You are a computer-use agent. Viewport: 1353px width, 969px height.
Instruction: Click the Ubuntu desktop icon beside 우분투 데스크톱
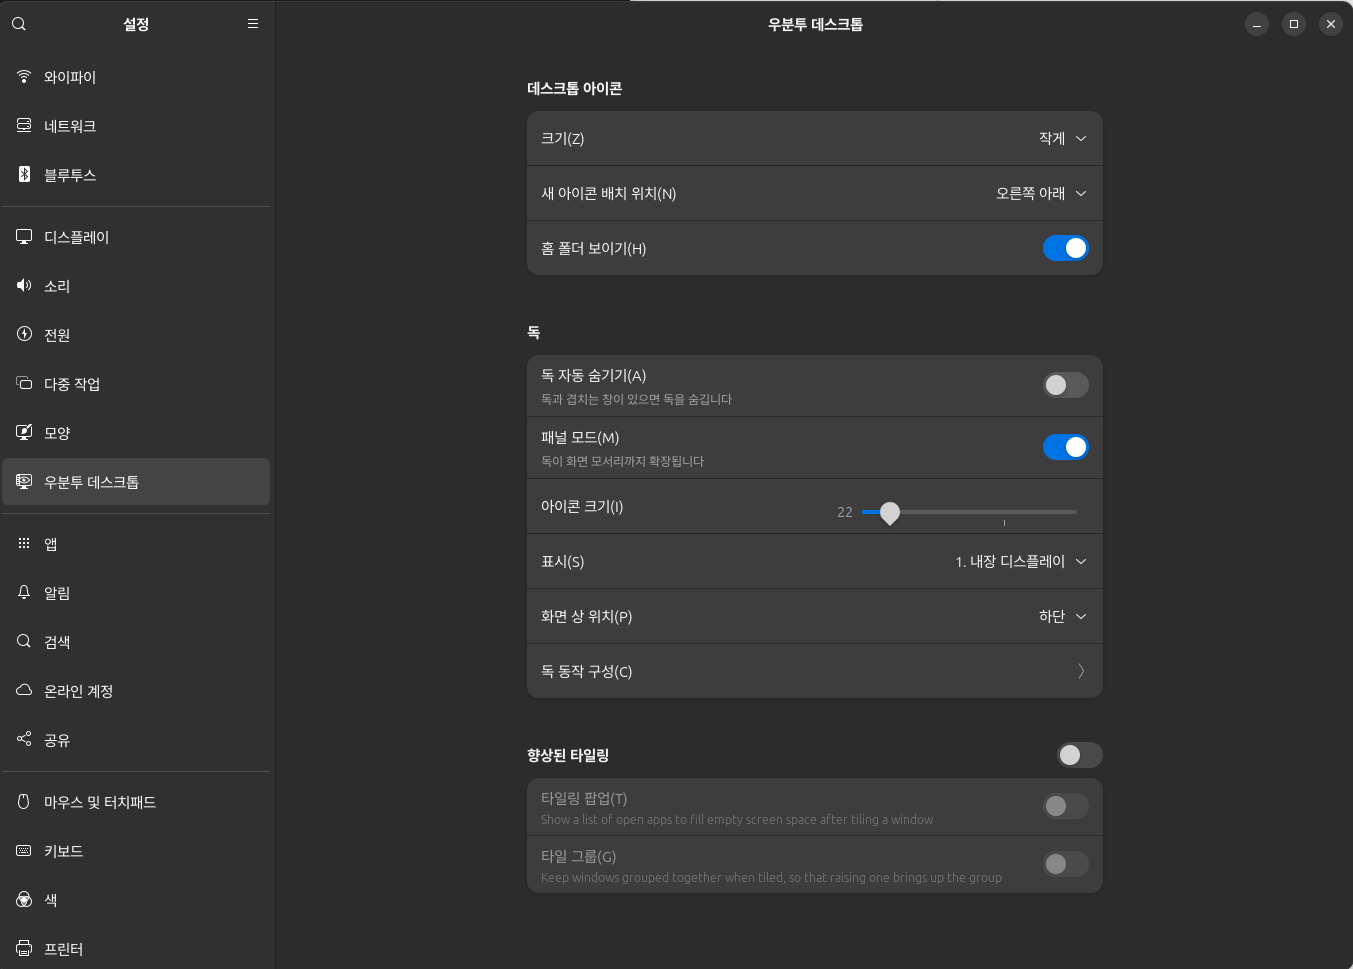(24, 482)
